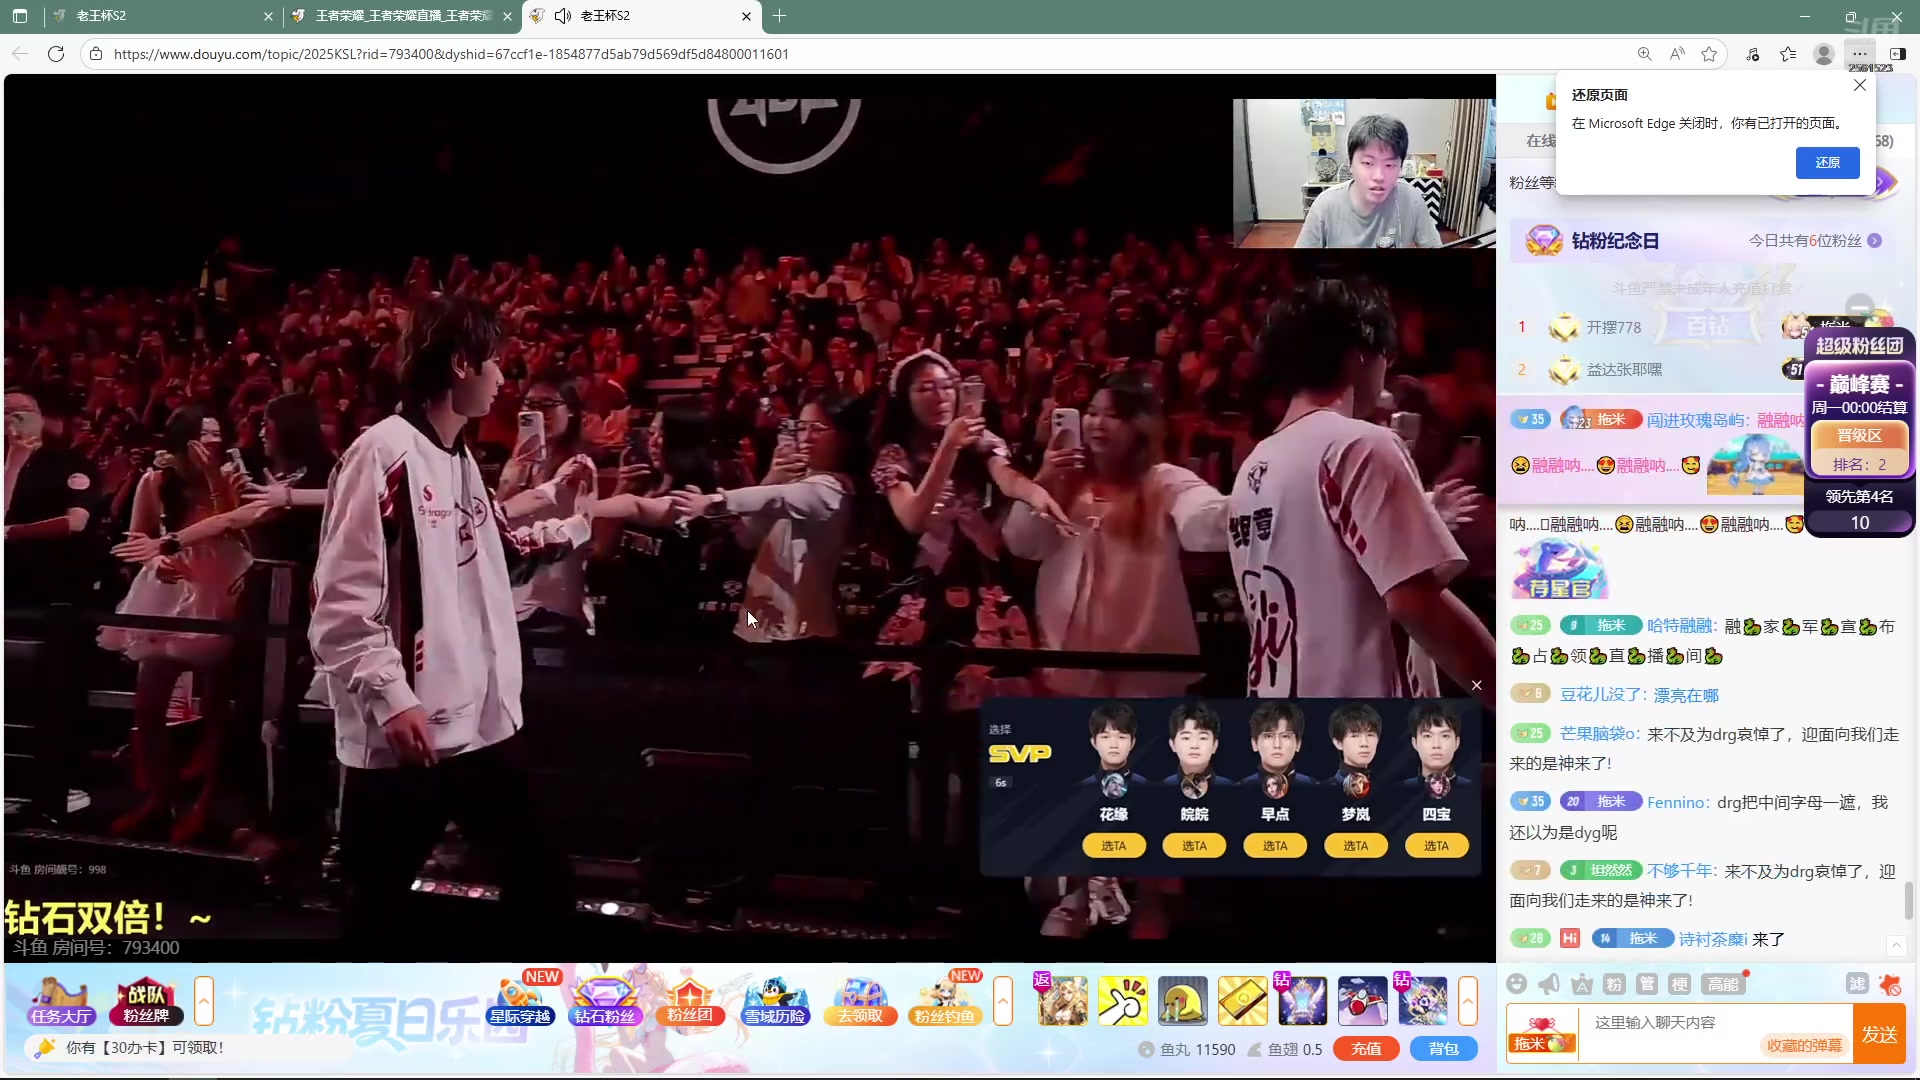Send the yellow clapping stick-figure gift
This screenshot has width=1920, height=1080.
(1122, 1001)
